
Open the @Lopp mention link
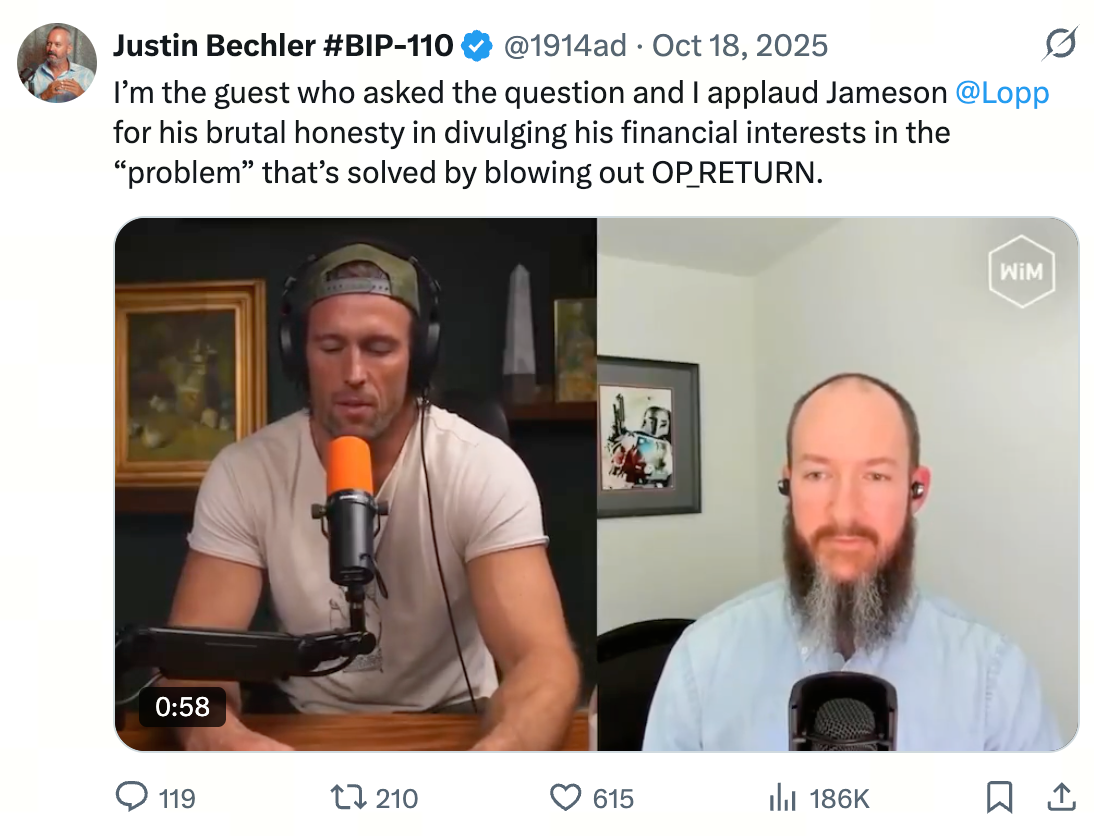coord(1002,93)
